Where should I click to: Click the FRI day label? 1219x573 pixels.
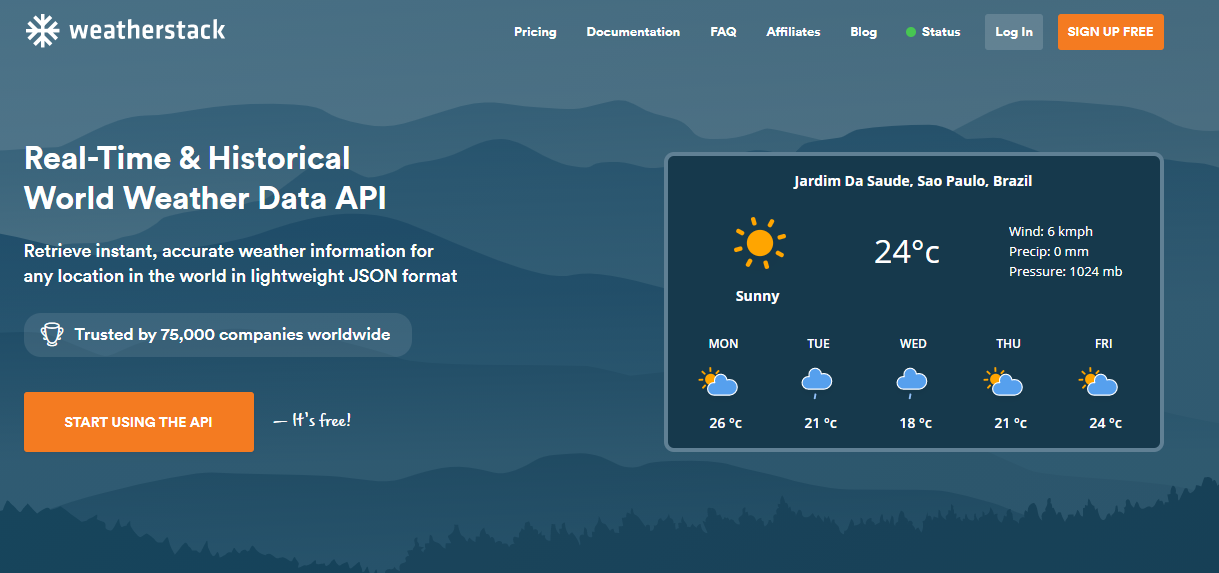[x=1103, y=344]
